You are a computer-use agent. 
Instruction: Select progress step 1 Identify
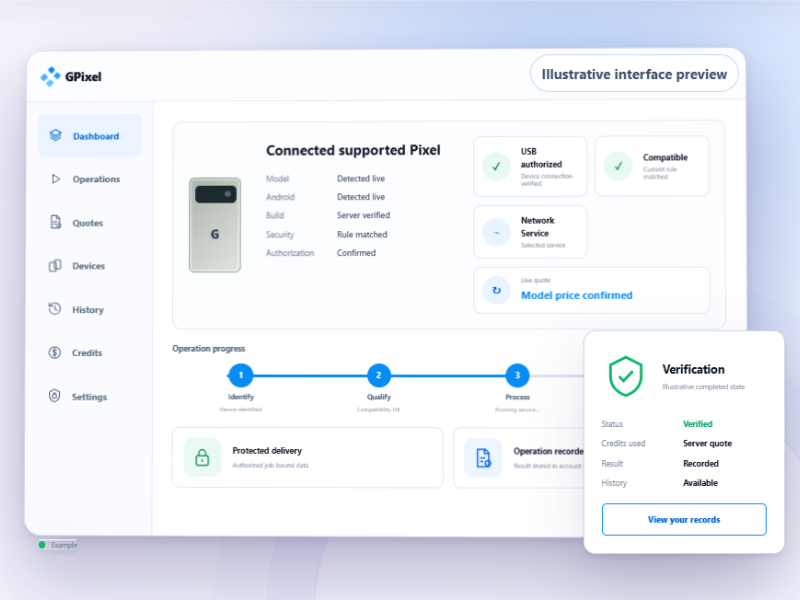coord(241,376)
